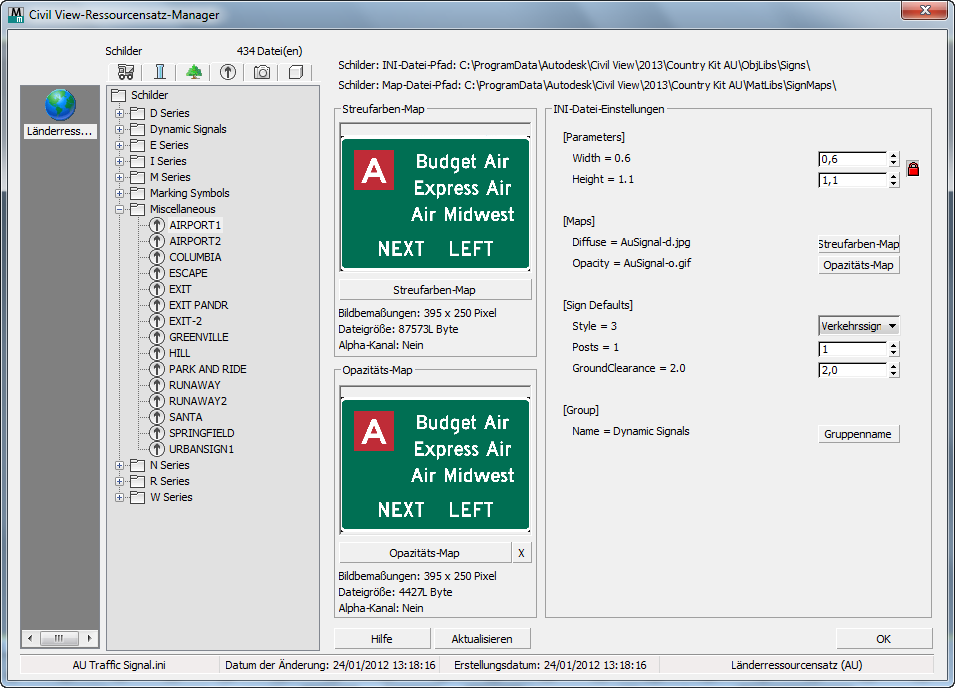The image size is (955, 688).
Task: Close the Ressourcensatz-Manager window
Action: click(x=925, y=10)
